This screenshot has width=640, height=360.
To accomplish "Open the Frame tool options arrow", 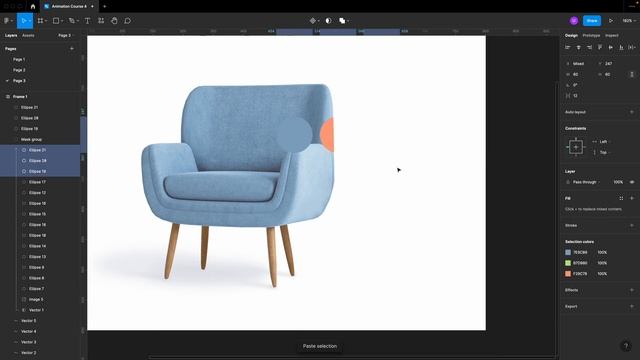I will click(x=46, y=21).
